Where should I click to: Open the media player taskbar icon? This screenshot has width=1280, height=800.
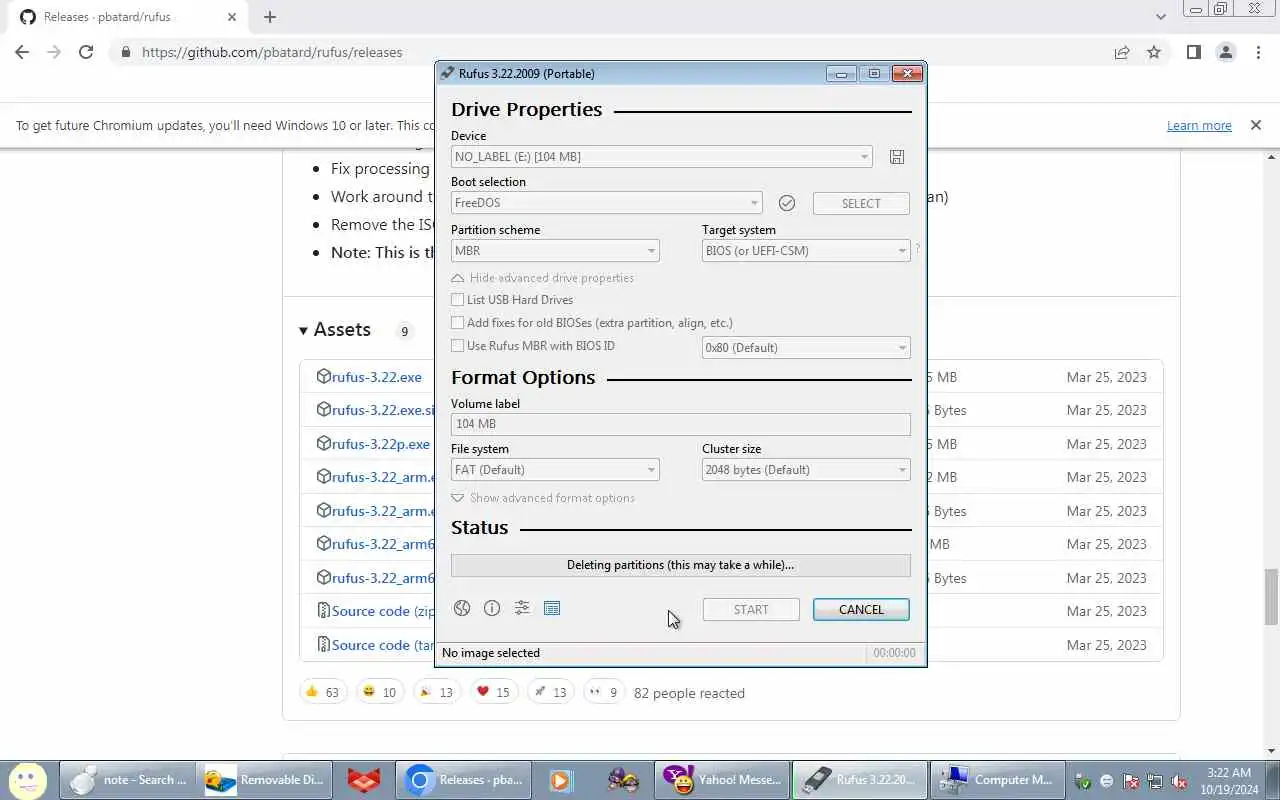[561, 780]
